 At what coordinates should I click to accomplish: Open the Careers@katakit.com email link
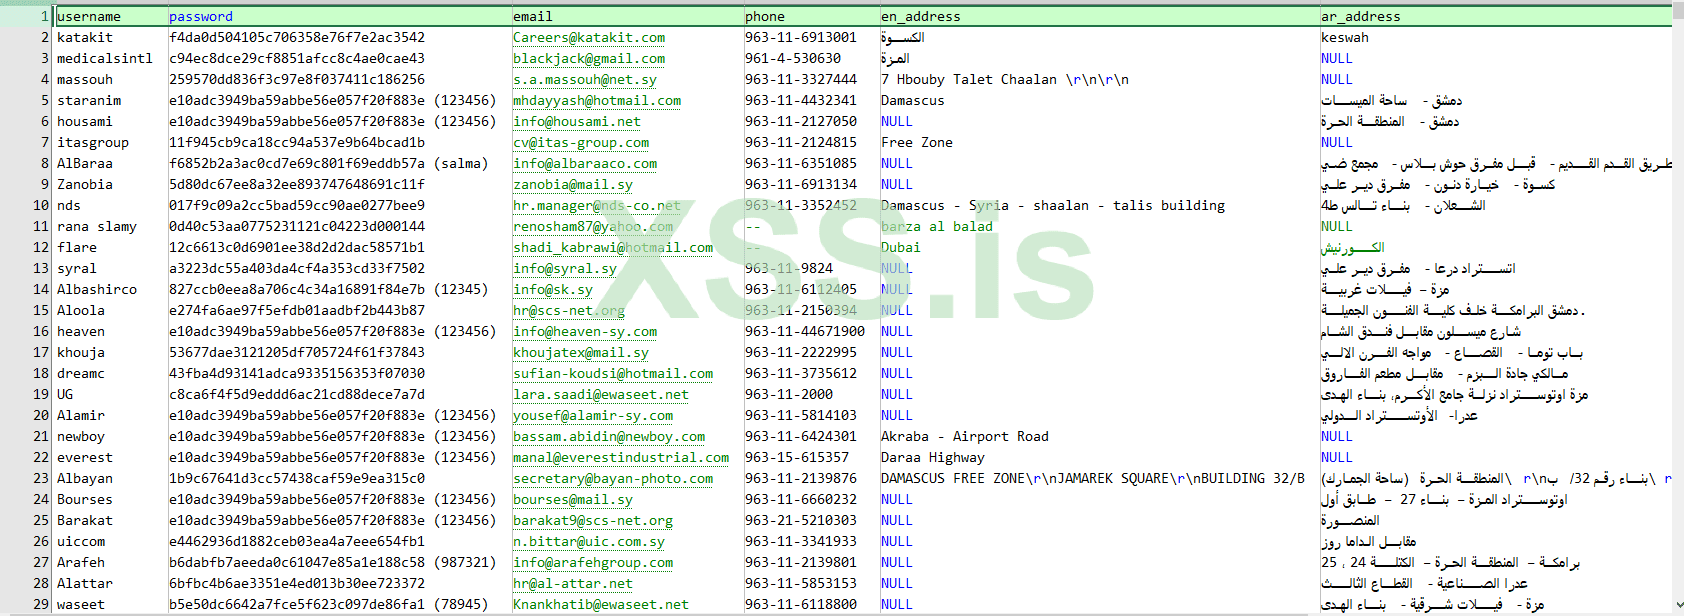(x=589, y=37)
